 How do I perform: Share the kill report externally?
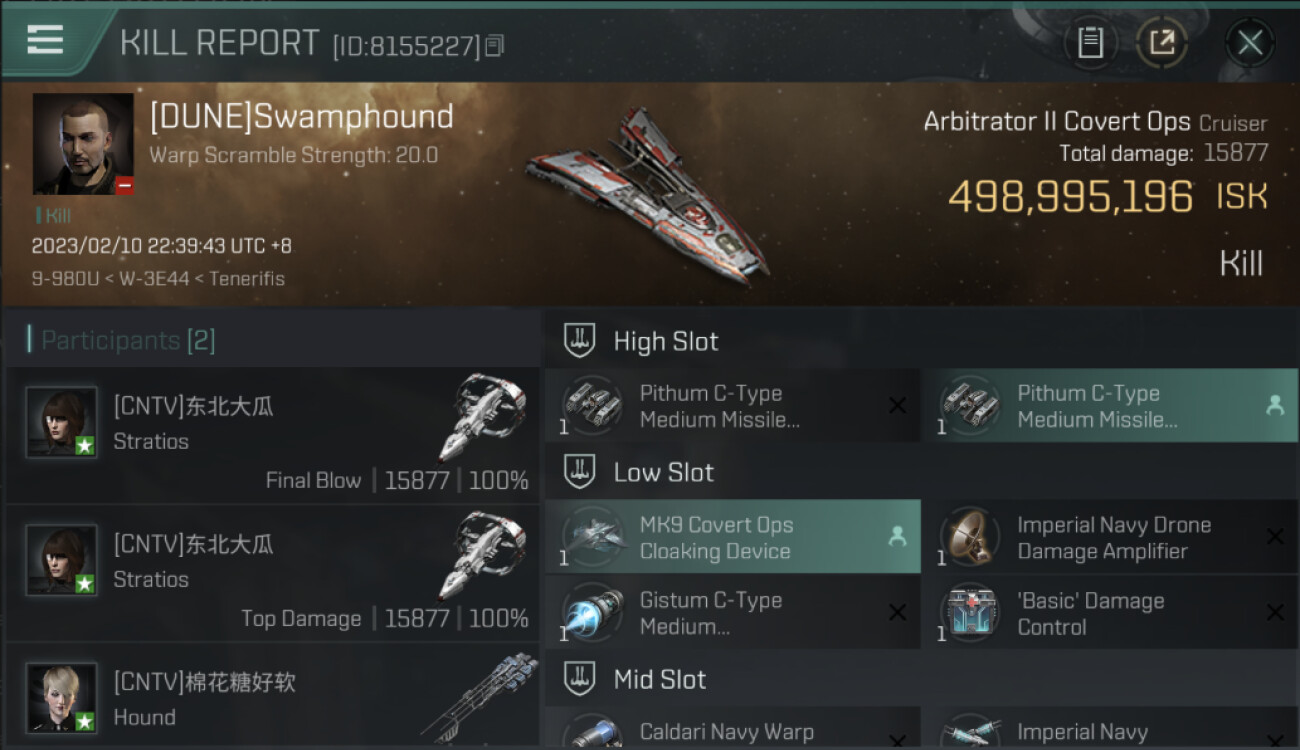coord(1162,42)
